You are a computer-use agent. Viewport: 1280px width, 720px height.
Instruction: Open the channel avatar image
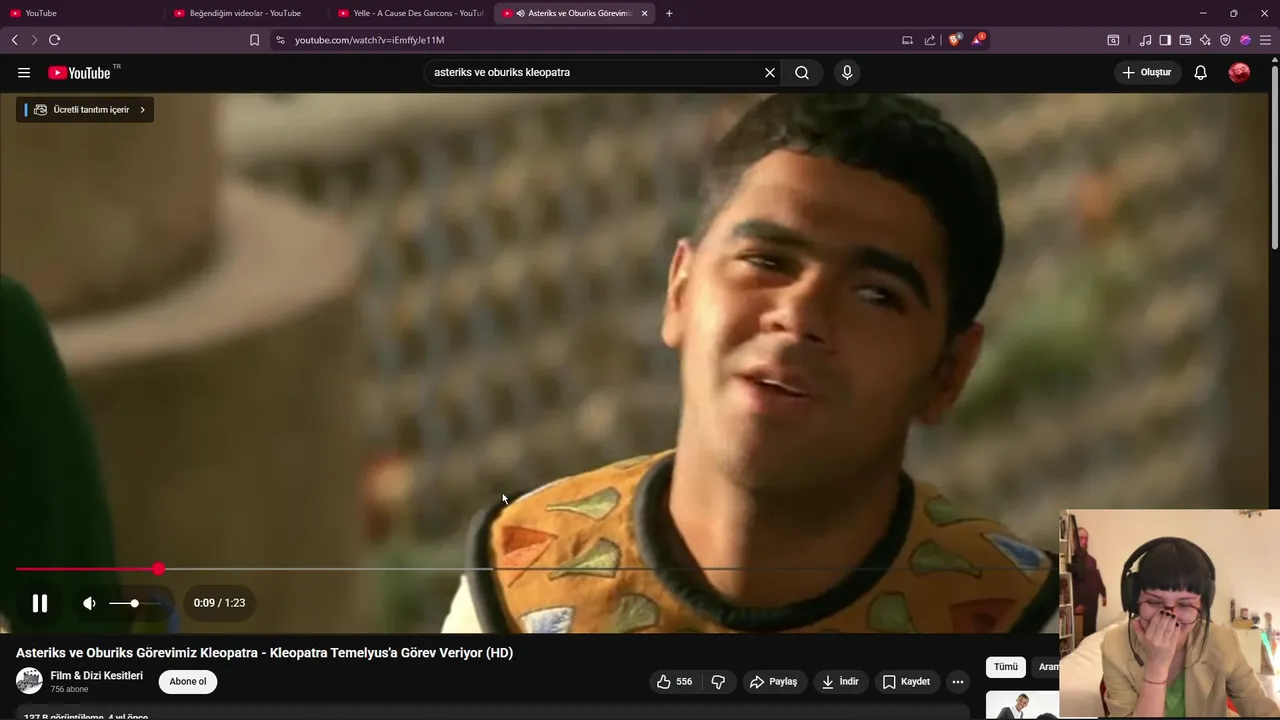point(29,681)
